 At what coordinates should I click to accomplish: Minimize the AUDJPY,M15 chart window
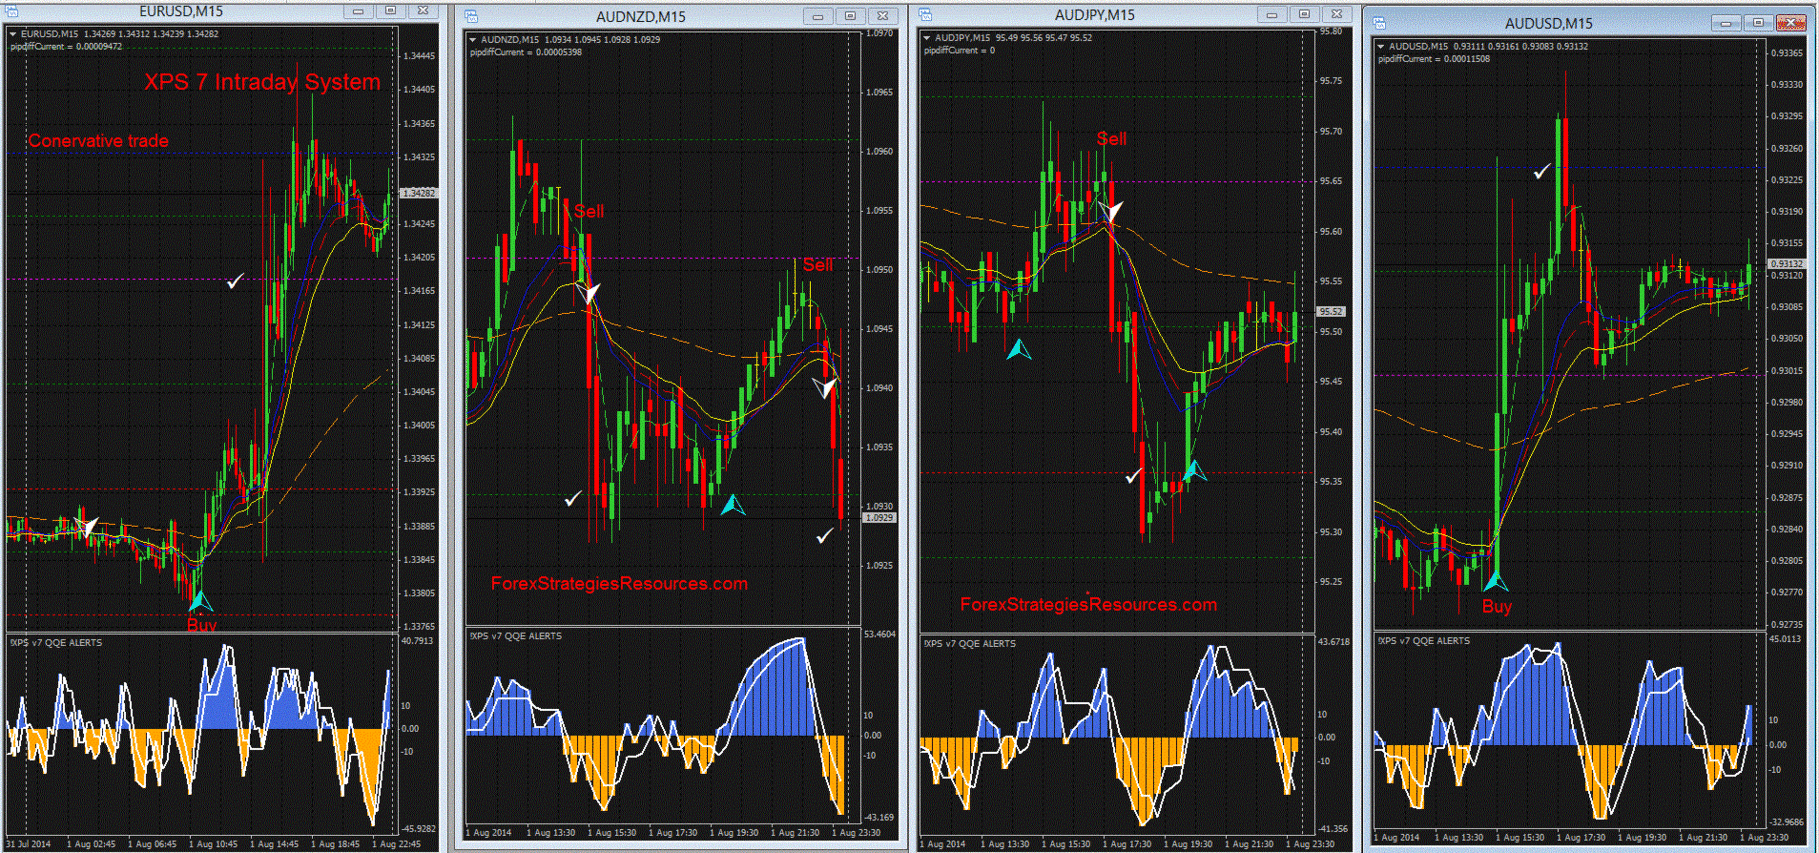[1272, 15]
